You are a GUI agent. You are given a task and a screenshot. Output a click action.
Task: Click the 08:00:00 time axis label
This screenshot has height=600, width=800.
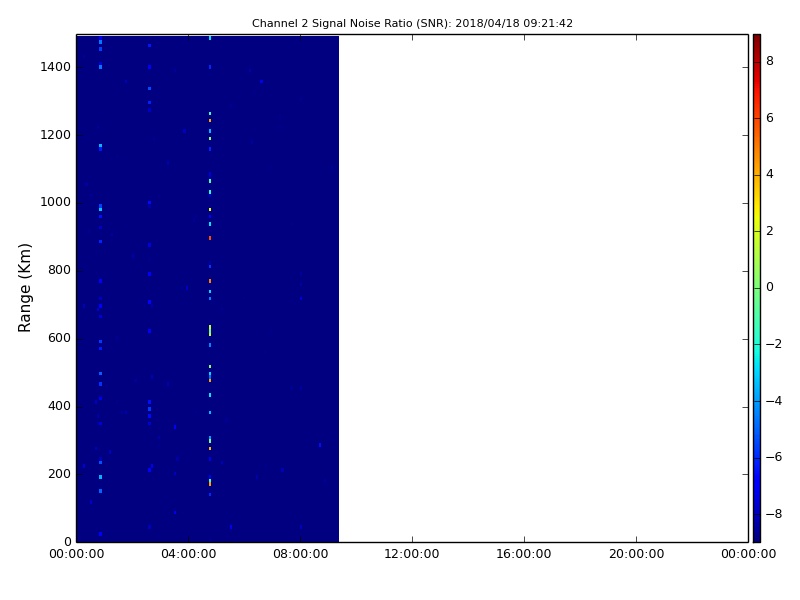(x=301, y=554)
